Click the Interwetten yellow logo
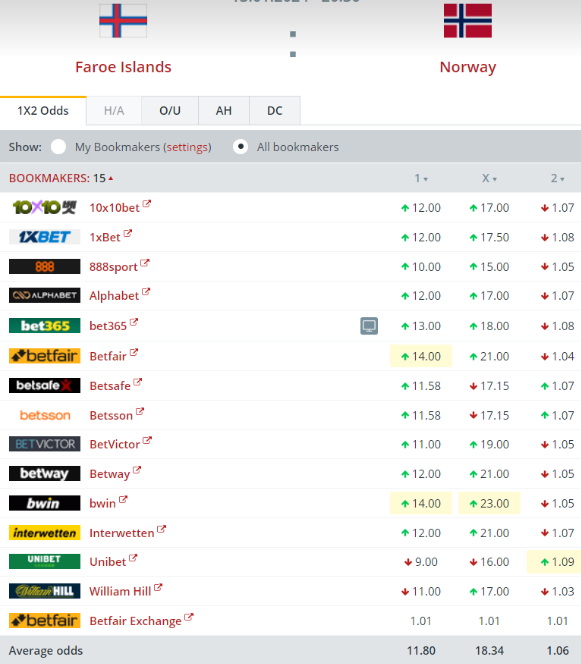Screen dimensions: 581x664 44,533
